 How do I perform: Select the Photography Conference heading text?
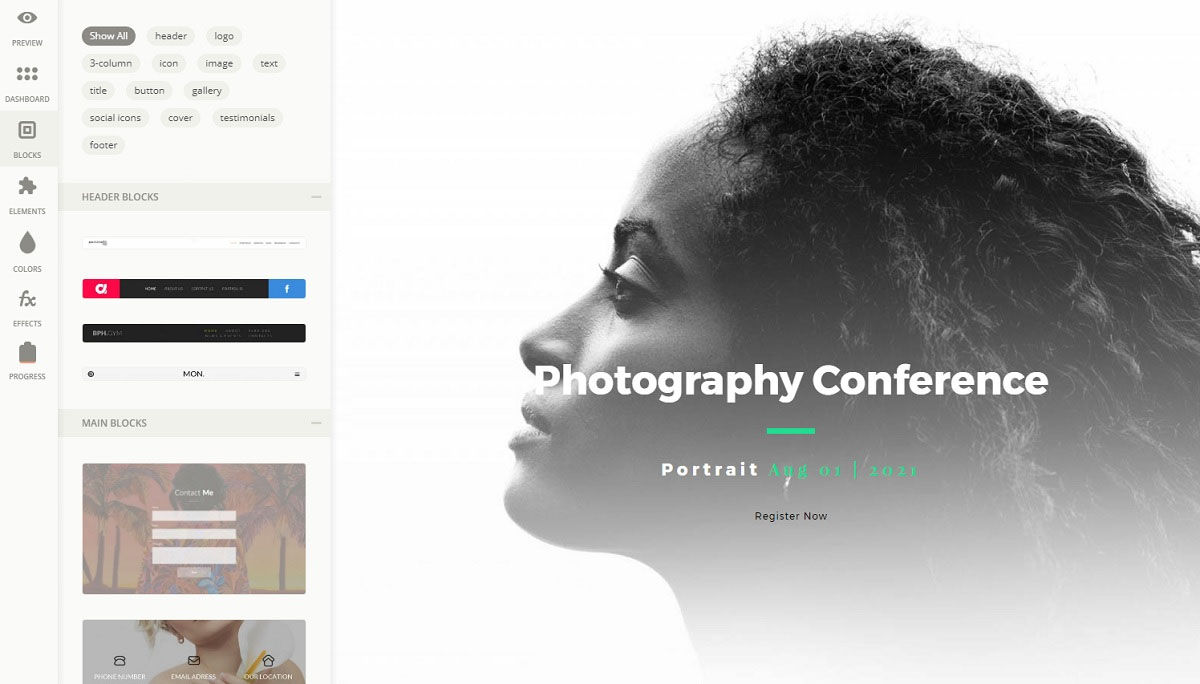click(791, 381)
